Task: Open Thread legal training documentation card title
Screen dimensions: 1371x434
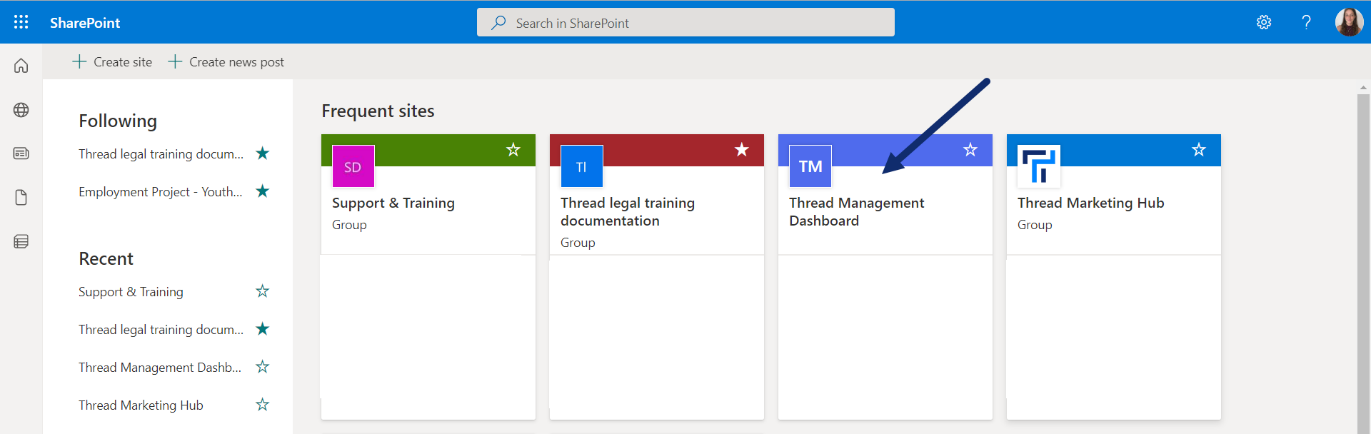Action: pyautogui.click(x=627, y=212)
